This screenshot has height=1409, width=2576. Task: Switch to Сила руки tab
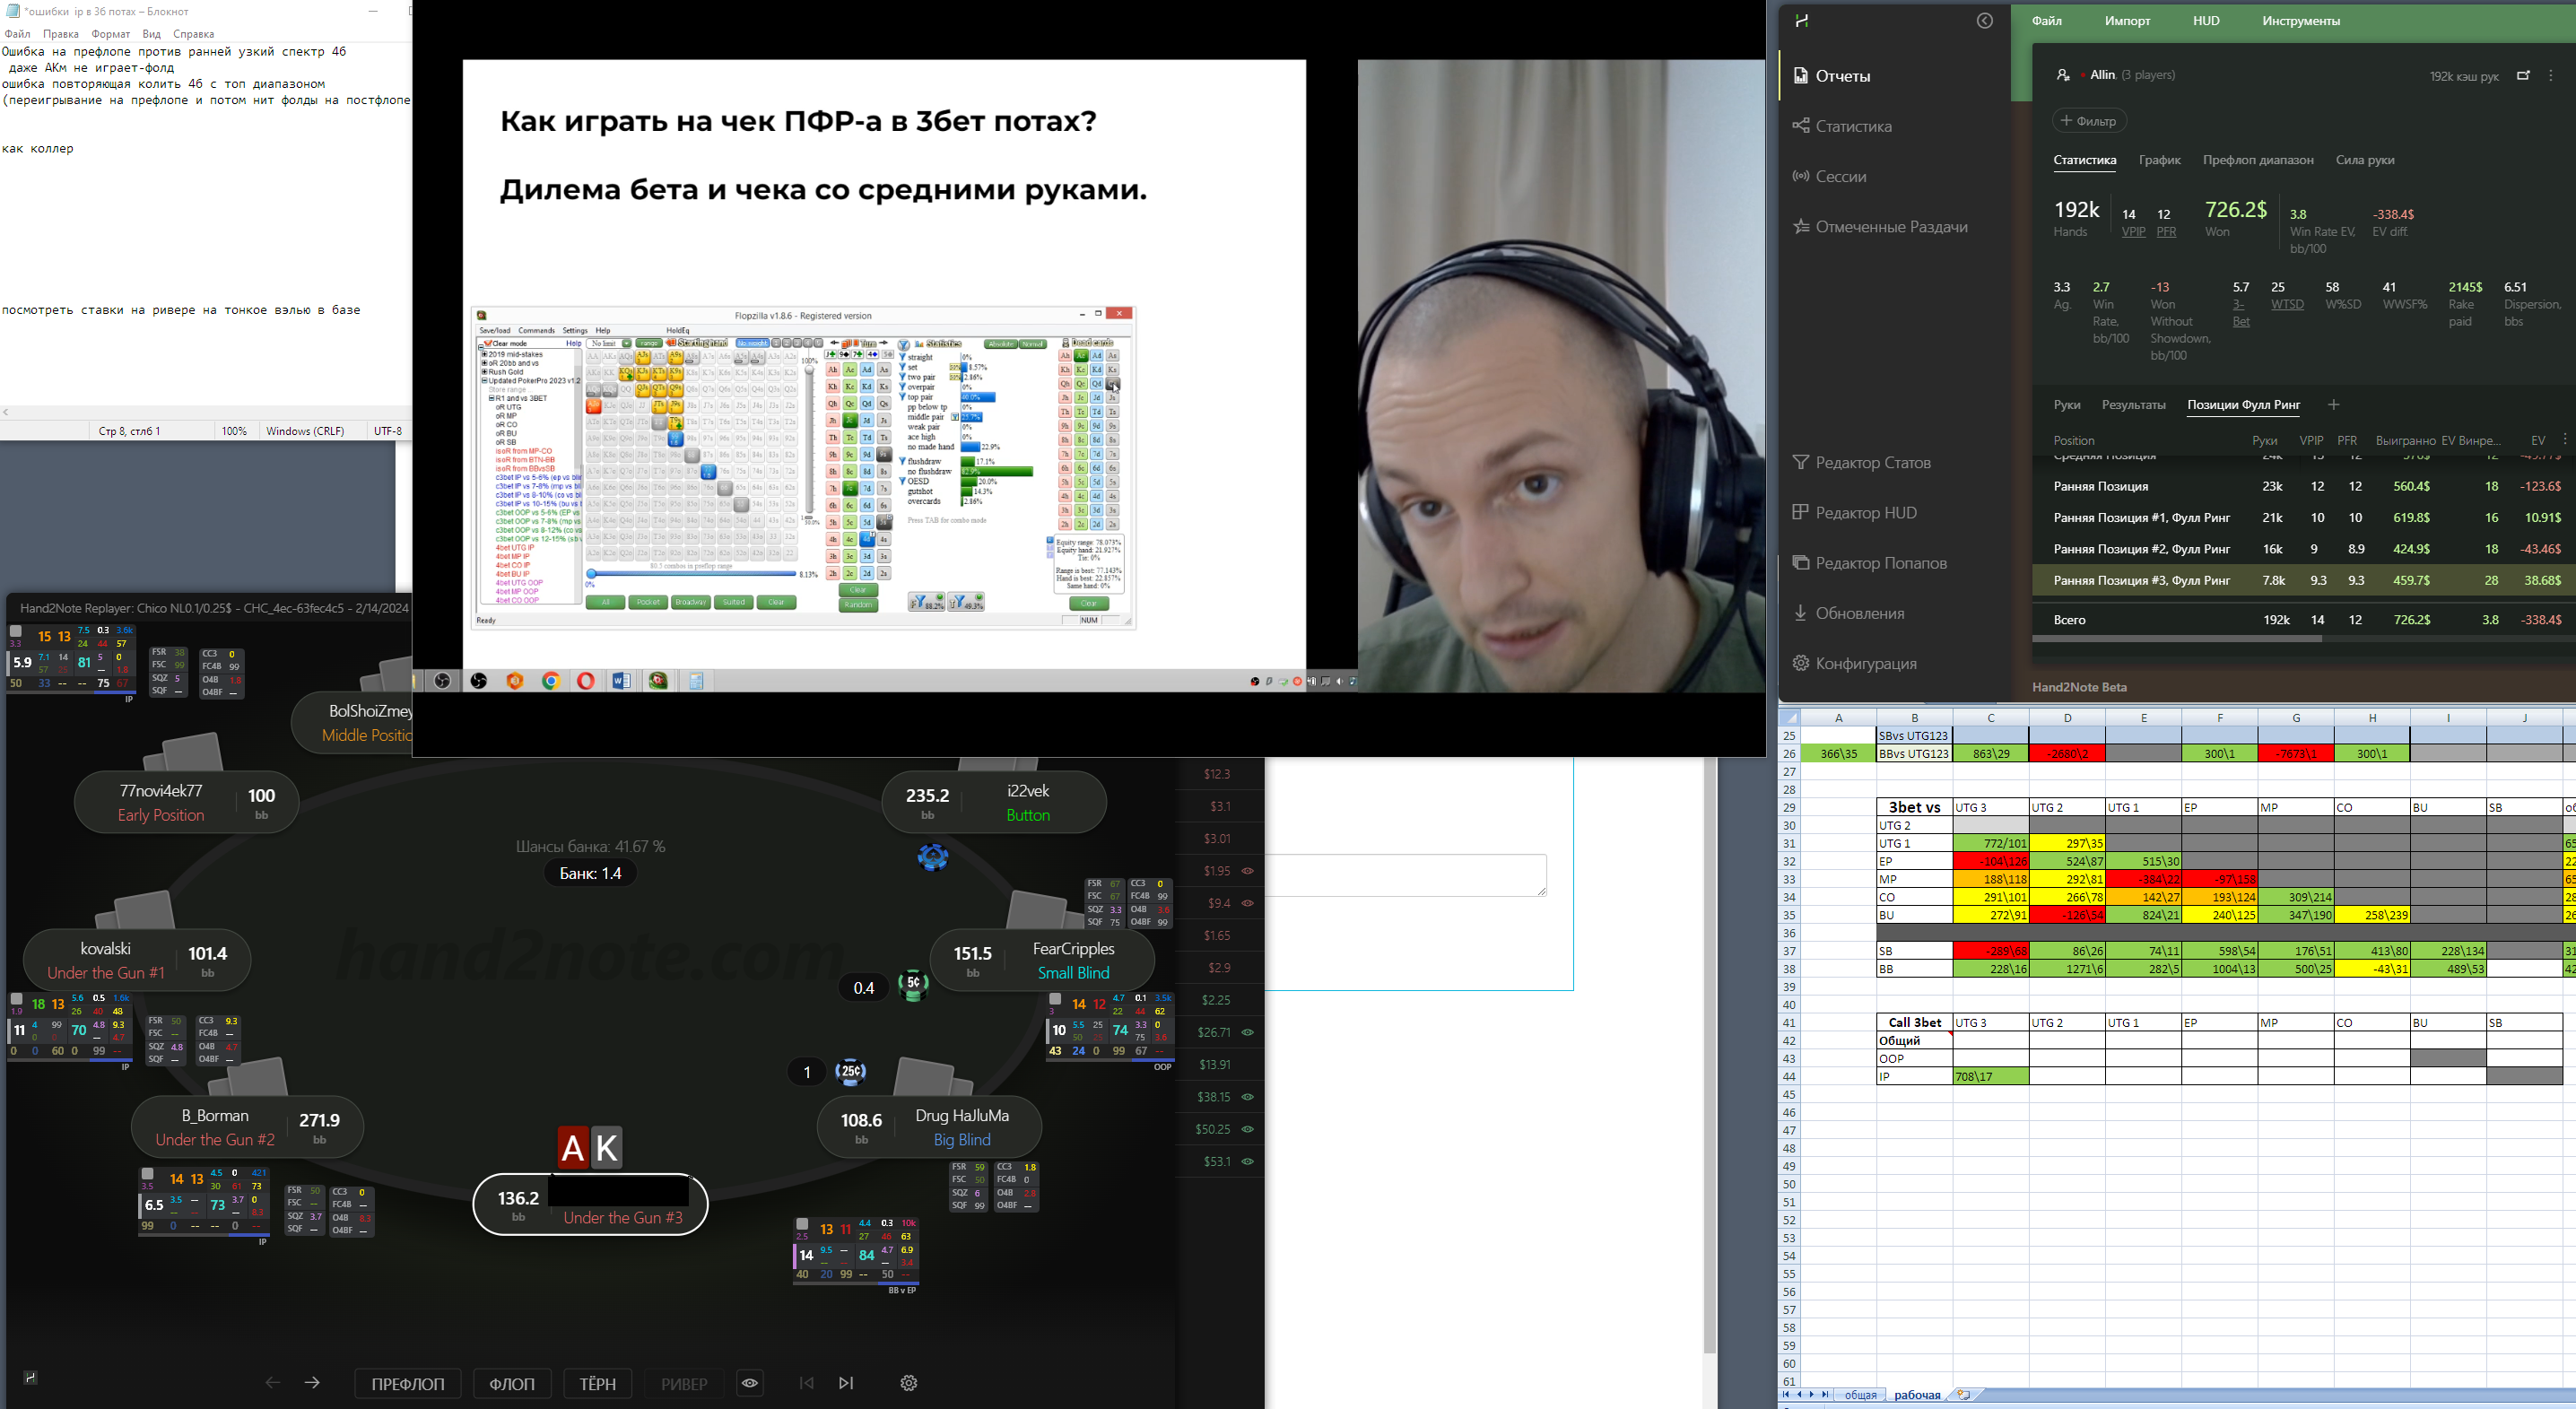click(x=2364, y=160)
